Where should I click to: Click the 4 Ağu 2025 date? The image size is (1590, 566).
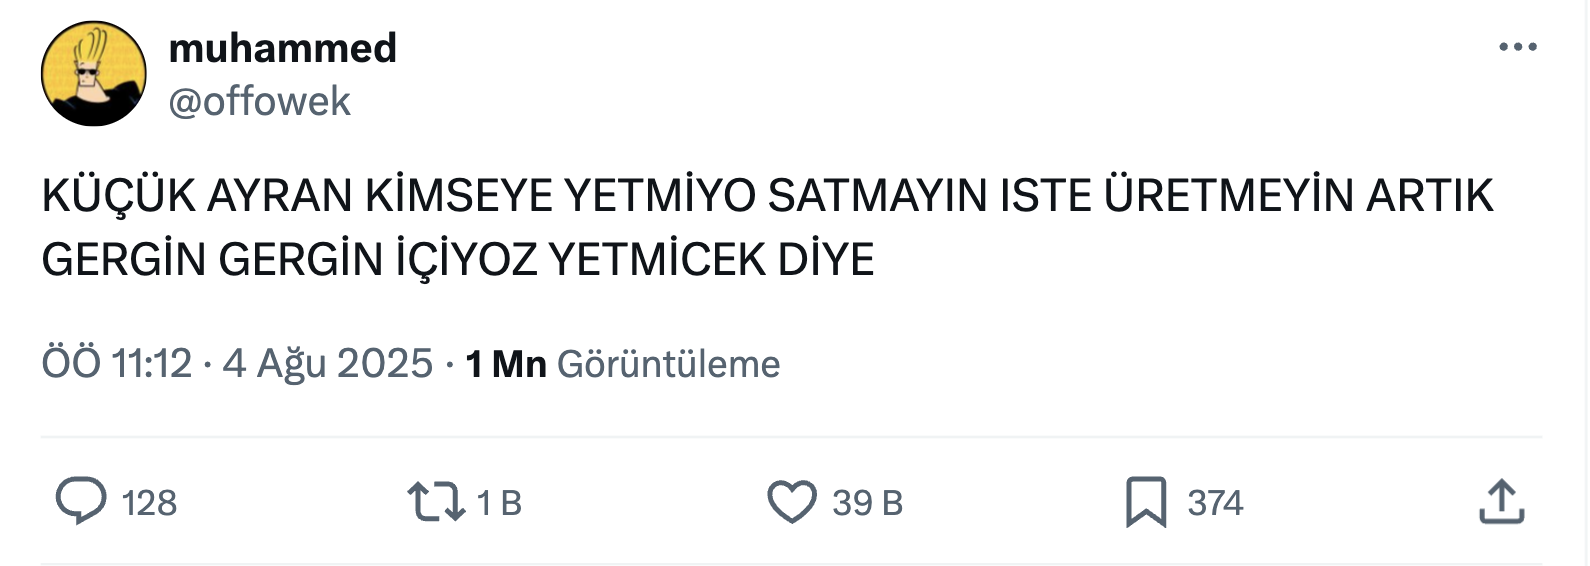328,363
